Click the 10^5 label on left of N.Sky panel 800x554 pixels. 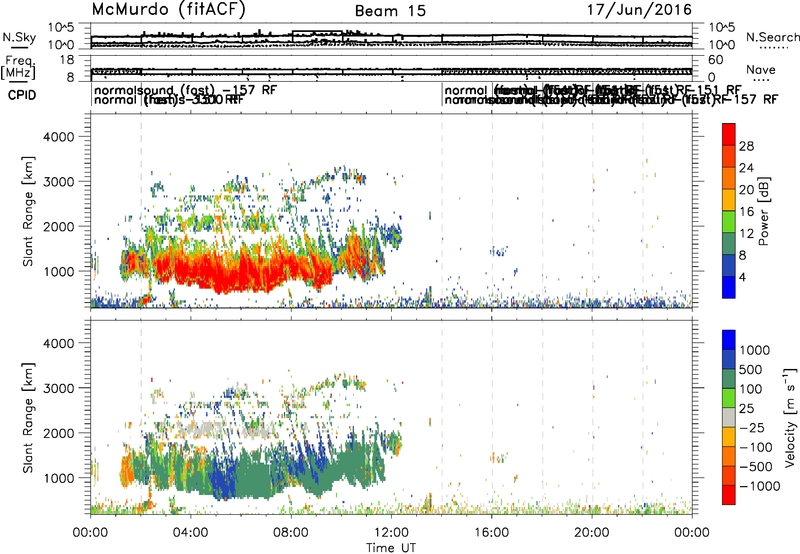point(61,28)
